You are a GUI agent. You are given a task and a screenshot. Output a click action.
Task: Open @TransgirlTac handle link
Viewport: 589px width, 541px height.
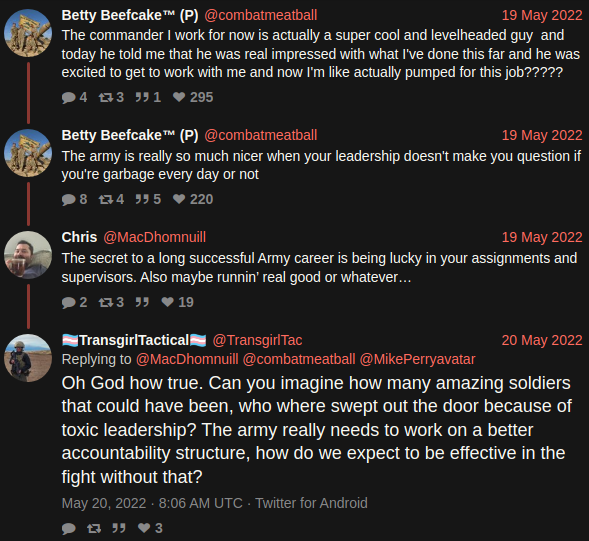point(257,340)
